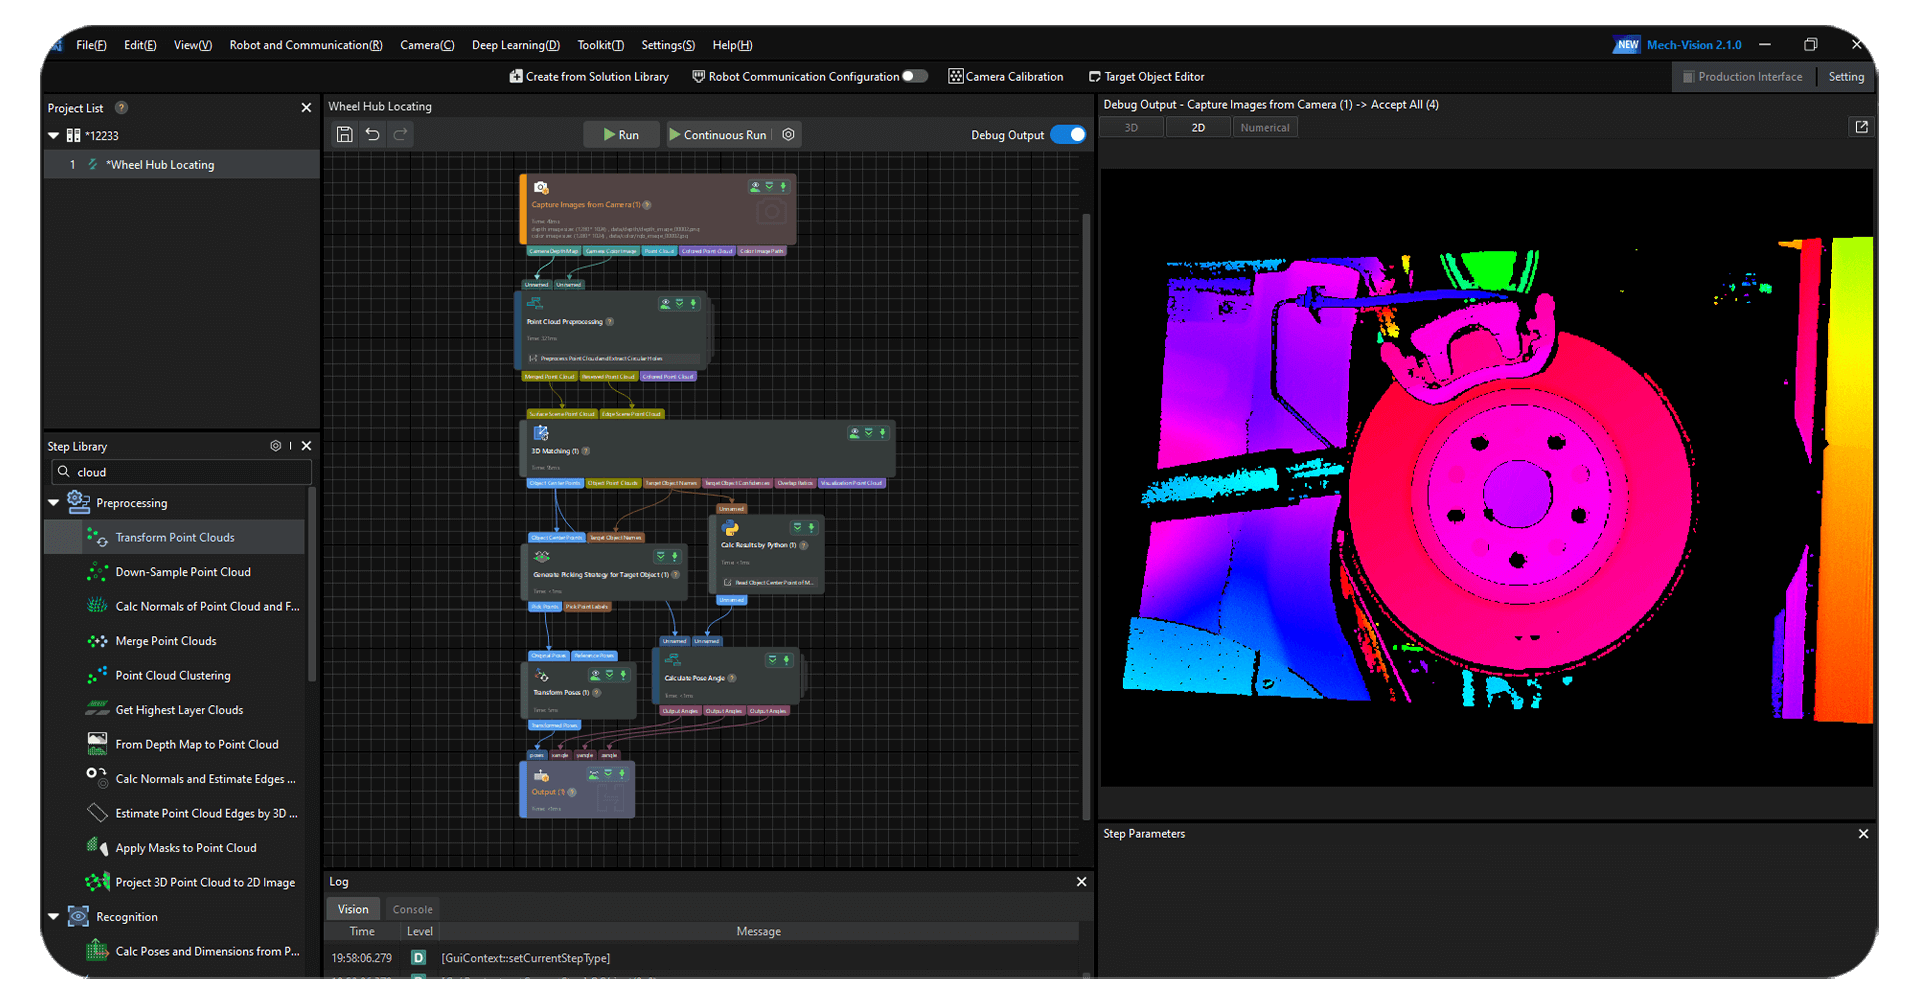Open the Deep Learning menu

click(x=515, y=45)
